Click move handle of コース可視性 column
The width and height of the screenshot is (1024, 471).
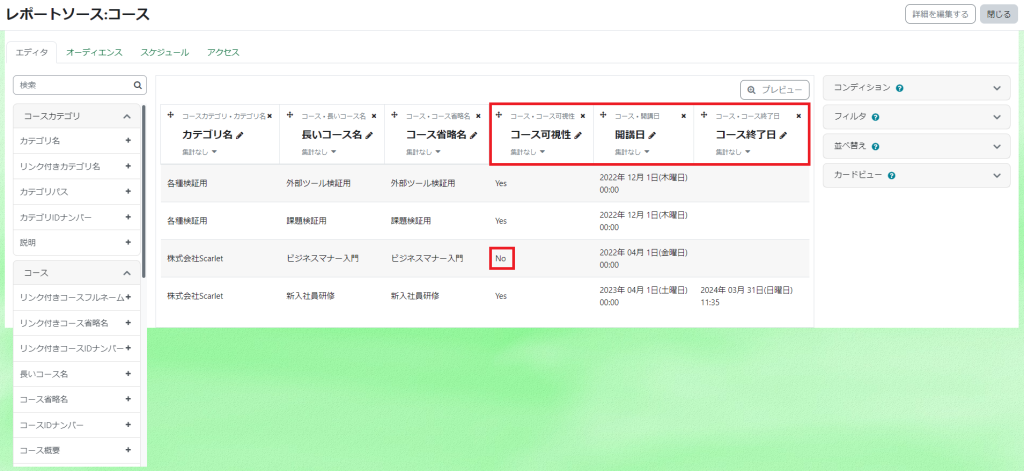coord(499,115)
